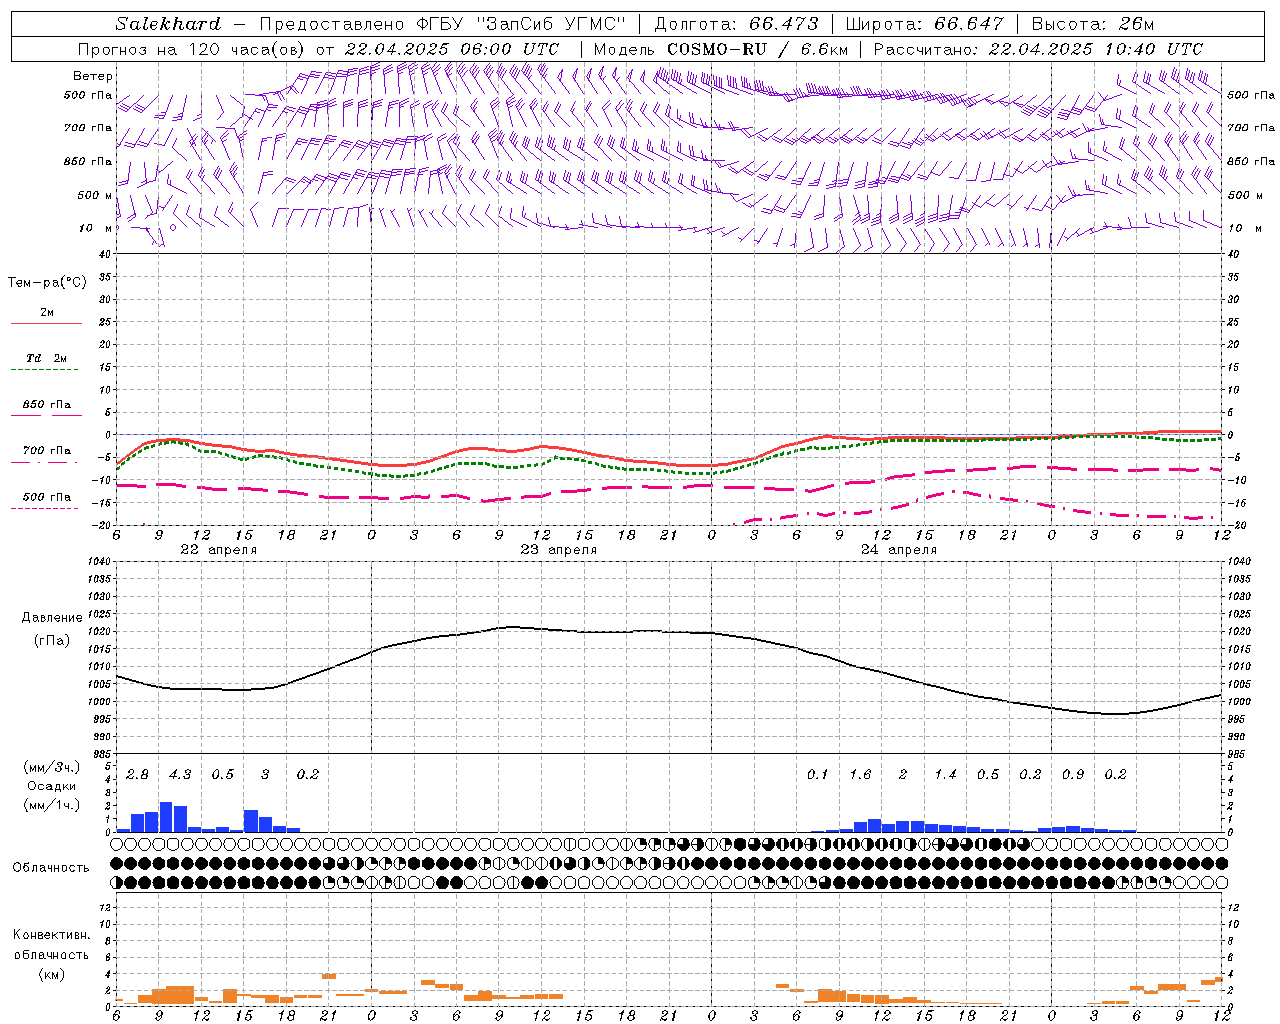This screenshot has width=1280, height=1024.
Task: Click the Облачность cloud cover label
Action: point(51,867)
